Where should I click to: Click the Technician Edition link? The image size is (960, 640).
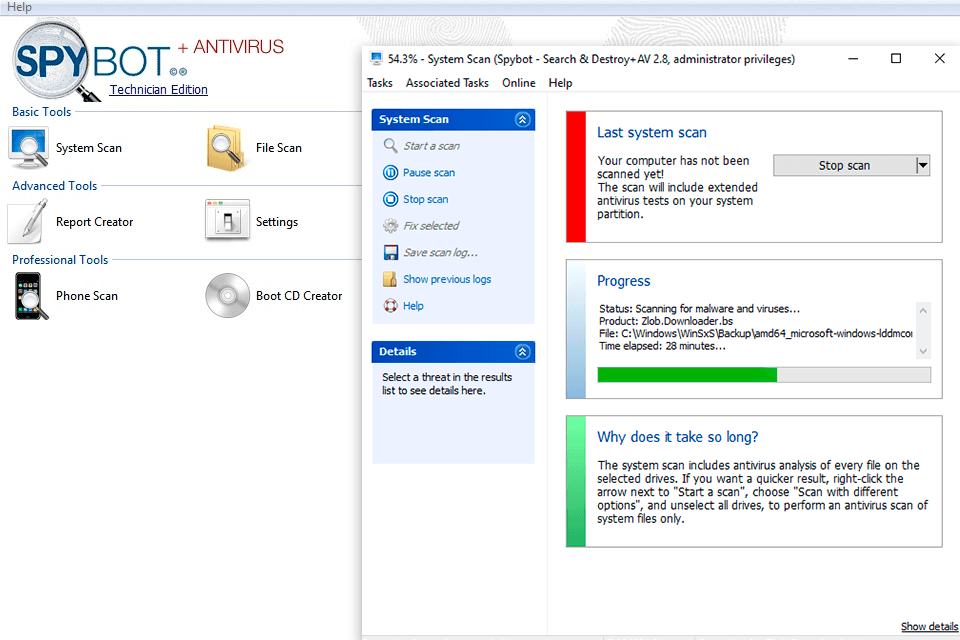159,89
